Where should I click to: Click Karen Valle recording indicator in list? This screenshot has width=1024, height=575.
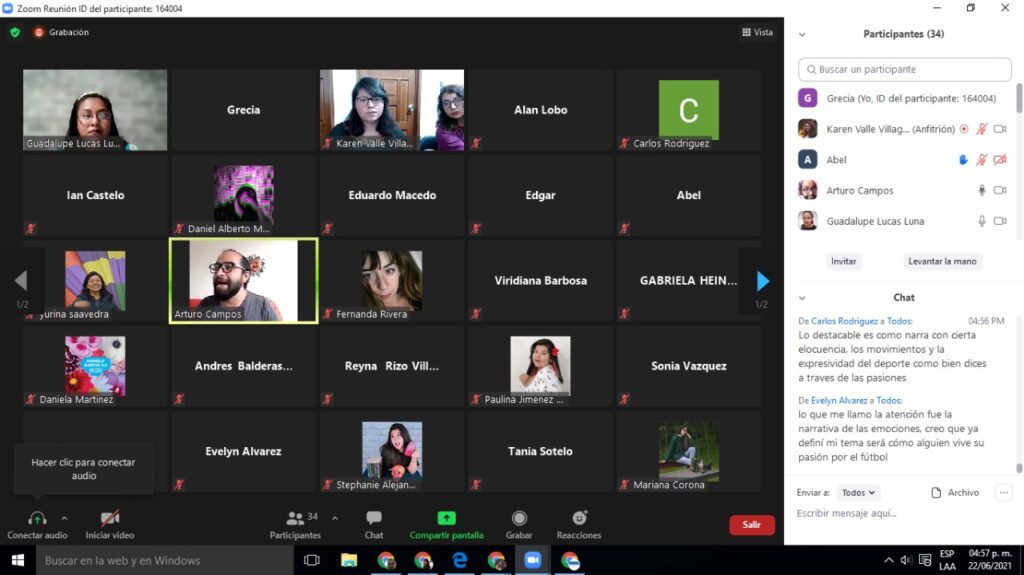click(x=964, y=129)
